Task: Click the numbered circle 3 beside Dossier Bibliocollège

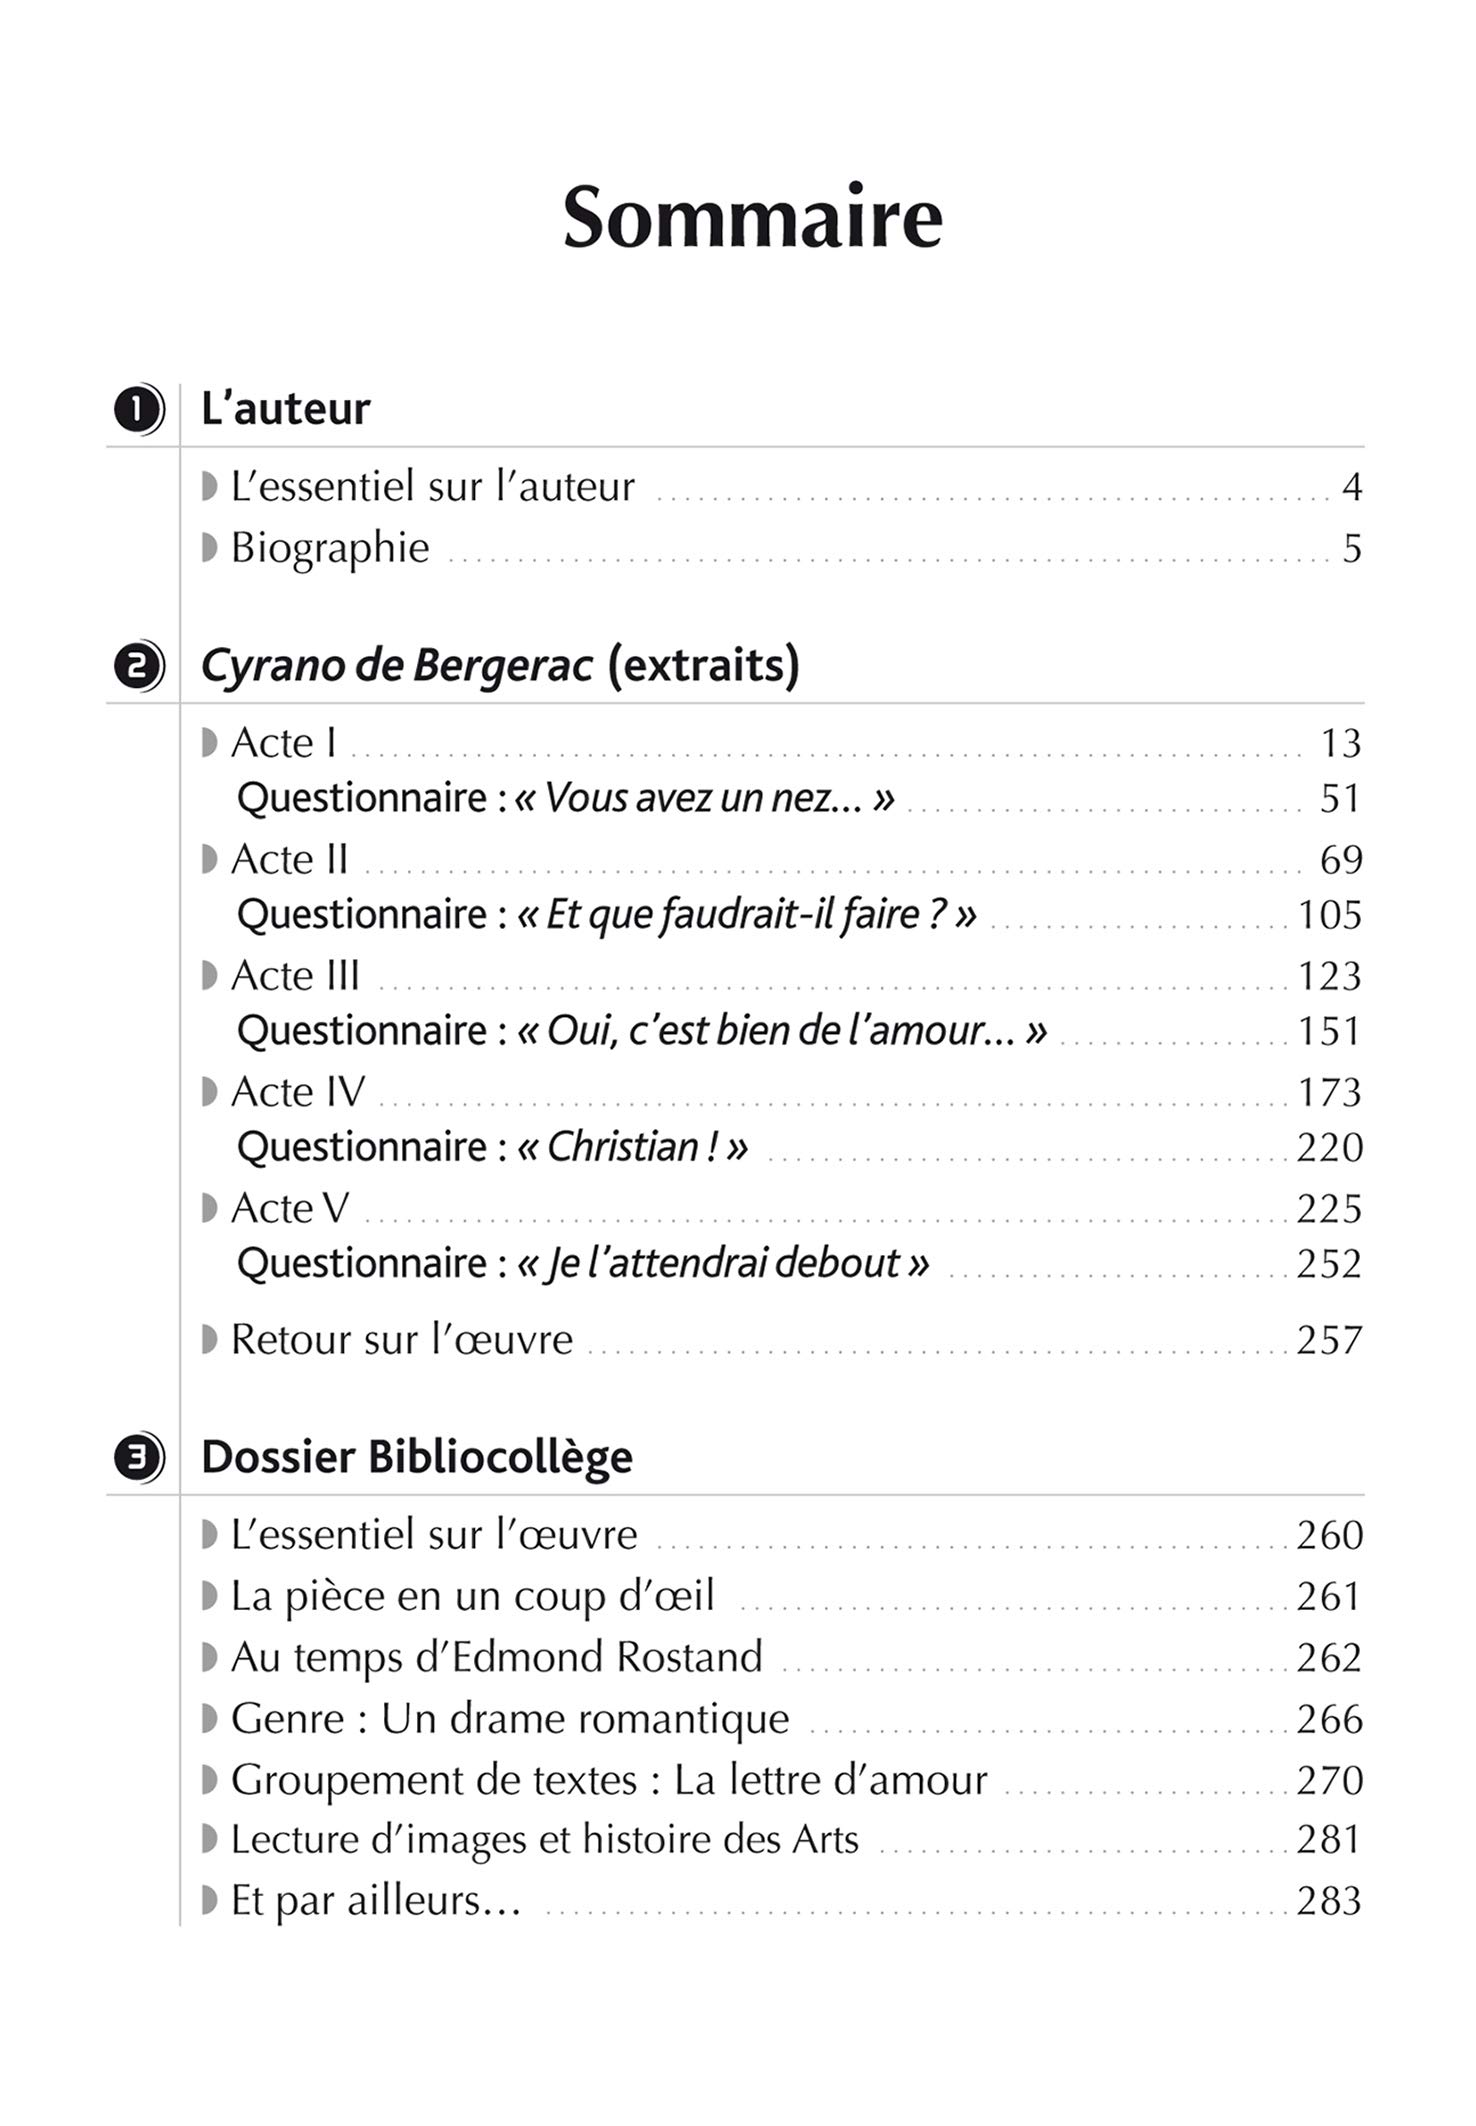Action: point(138,1458)
